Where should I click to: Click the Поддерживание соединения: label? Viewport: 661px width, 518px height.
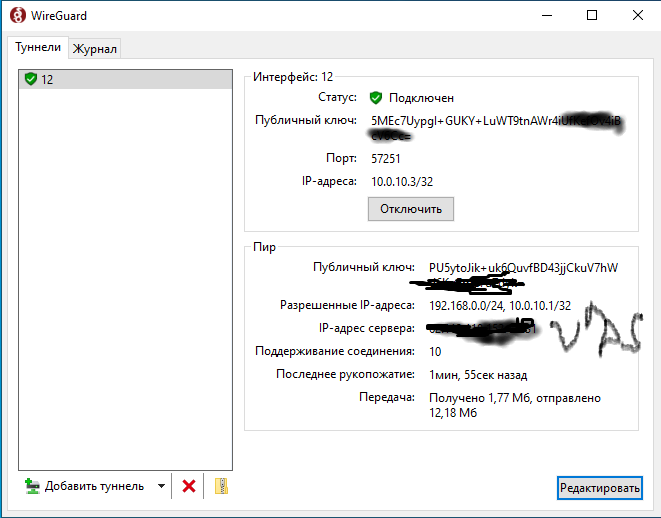[x=335, y=351]
